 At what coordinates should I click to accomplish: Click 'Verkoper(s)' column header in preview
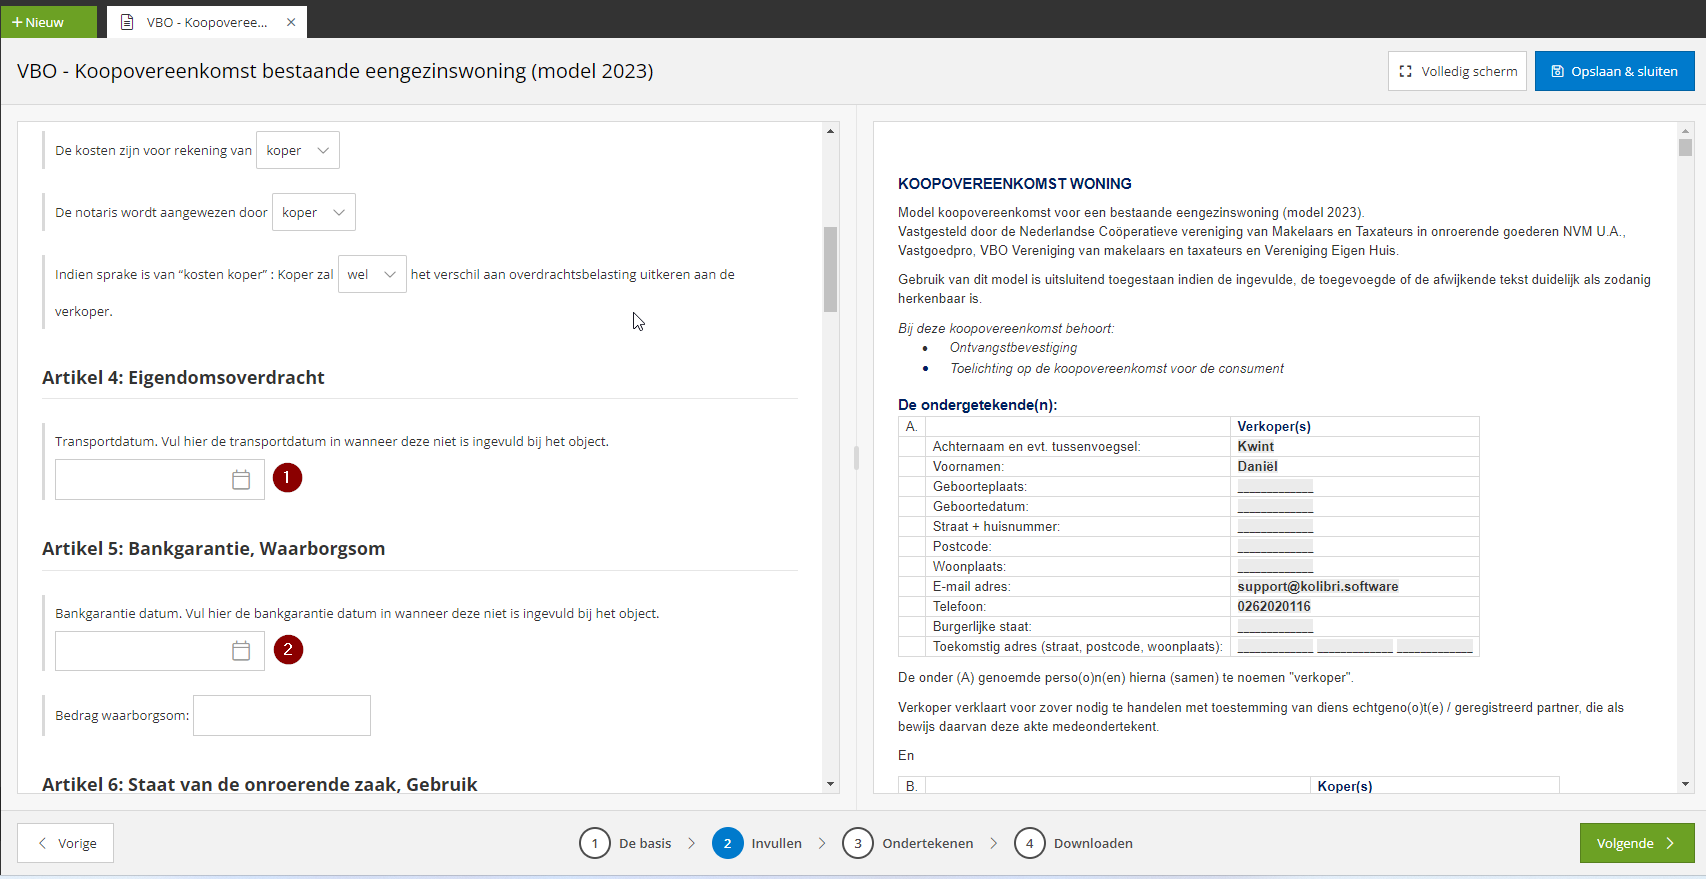pos(1274,426)
